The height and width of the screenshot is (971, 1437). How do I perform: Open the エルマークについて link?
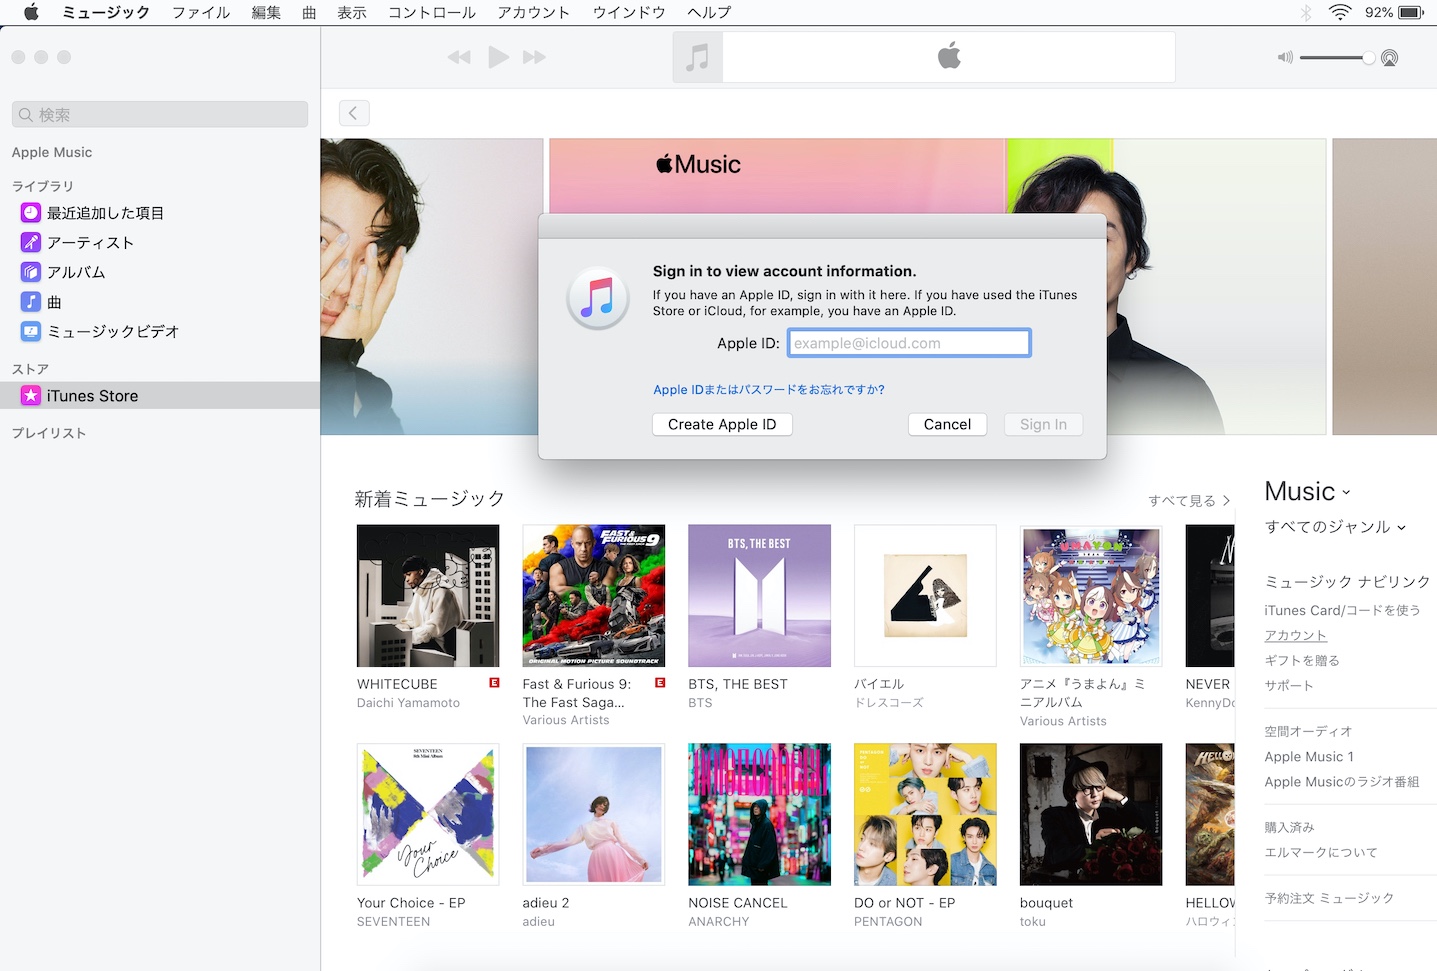[x=1321, y=852]
